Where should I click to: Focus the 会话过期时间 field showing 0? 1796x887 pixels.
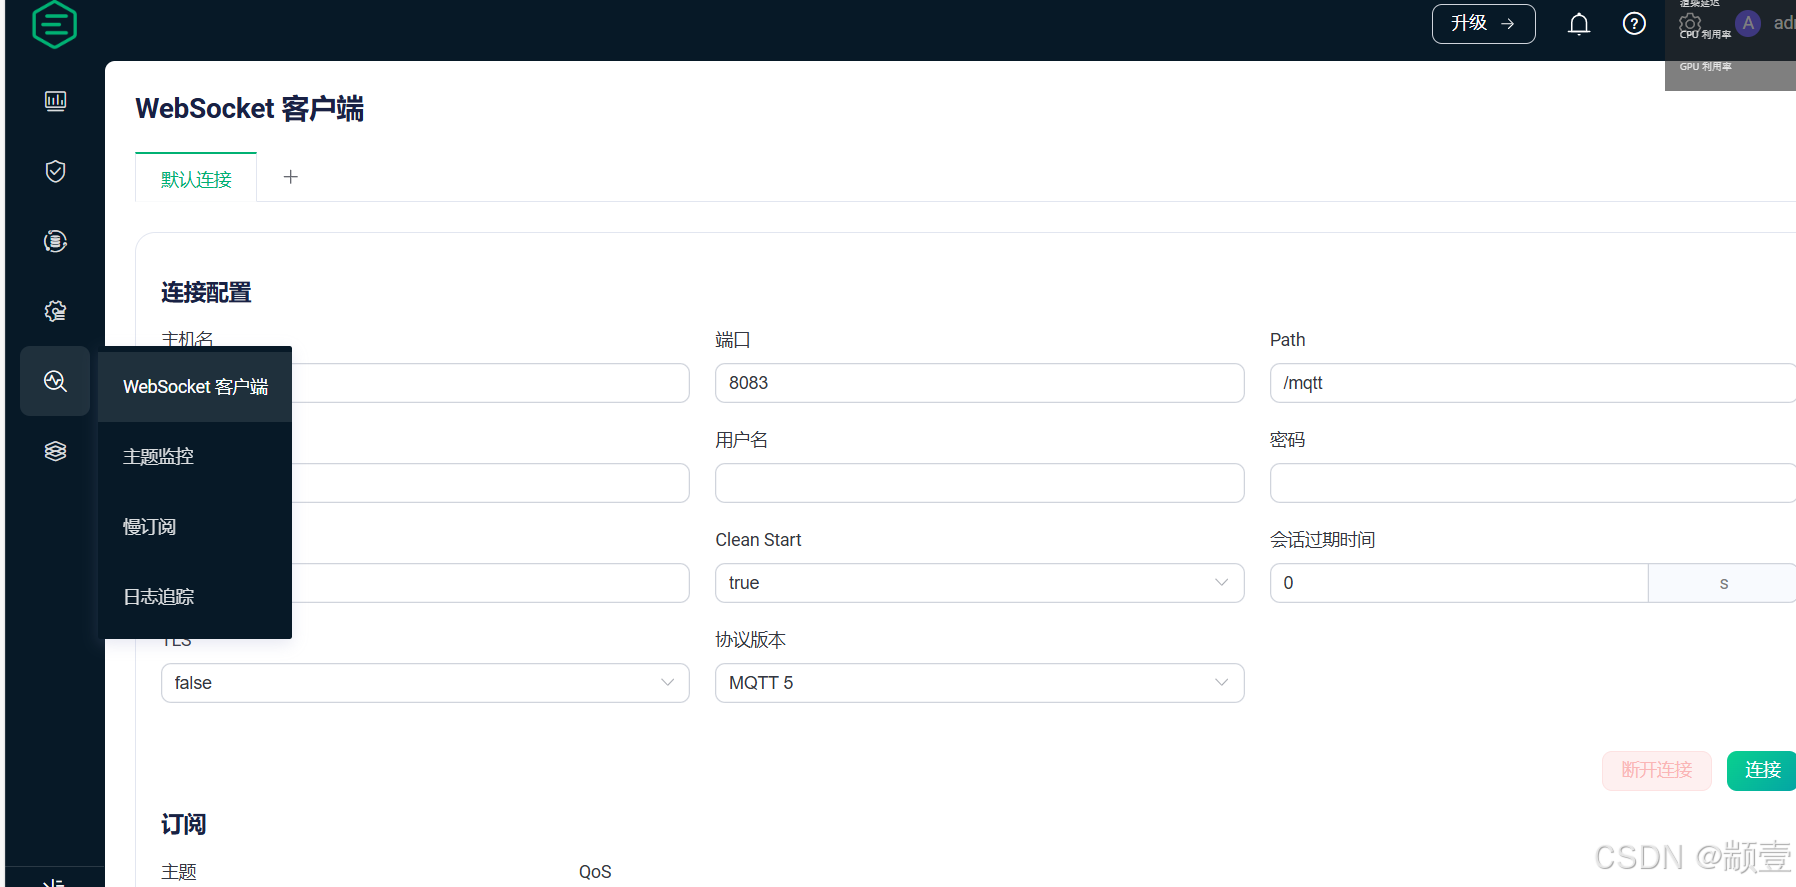(1459, 583)
